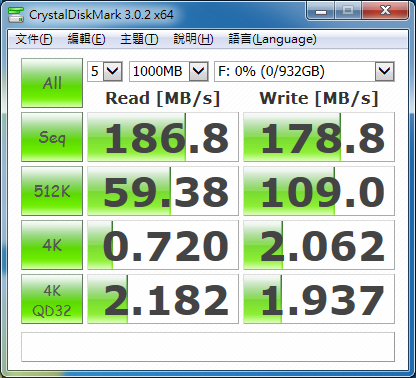Click the Seq write result 178.8
The width and height of the screenshot is (416, 378).
(x=319, y=137)
